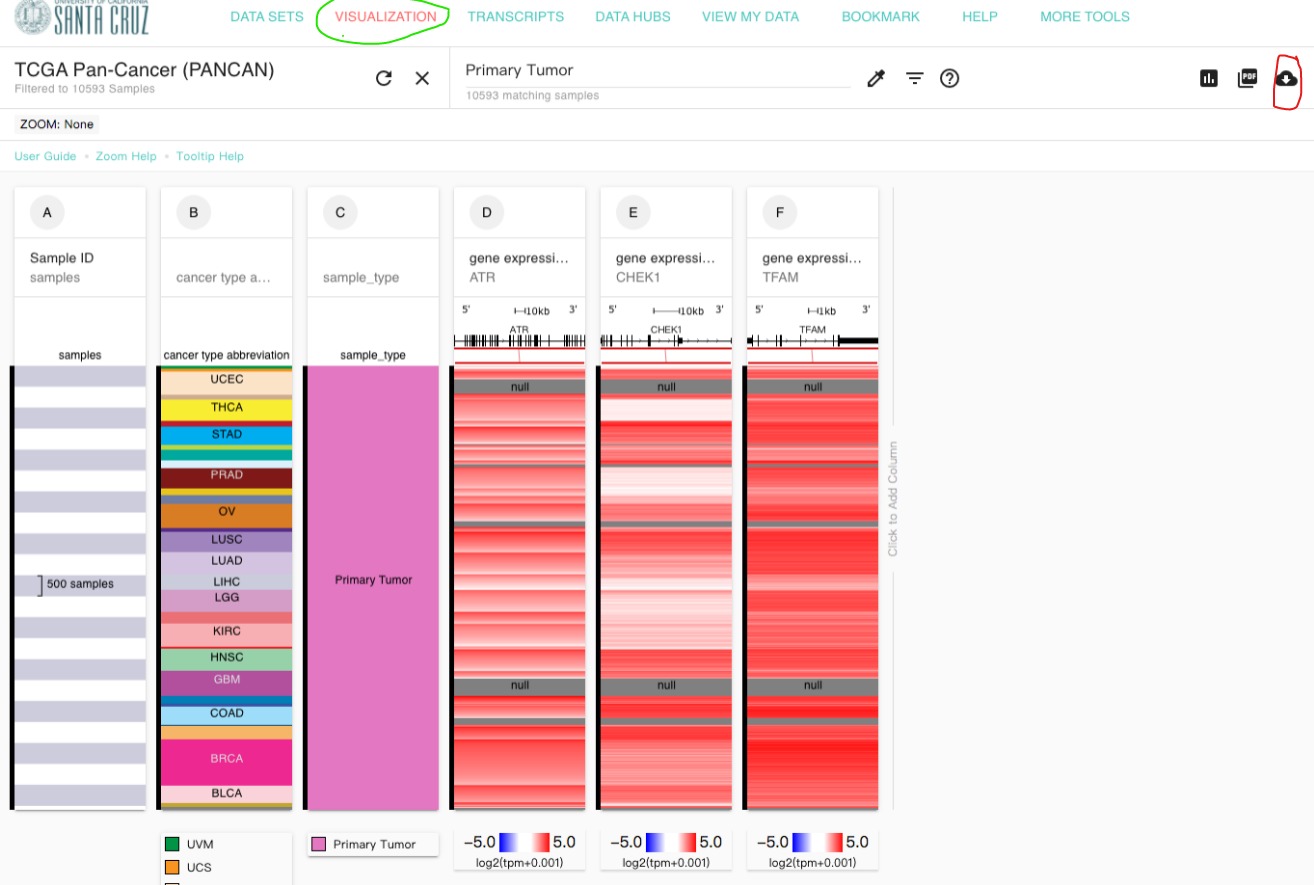1314x885 pixels.
Task: Click the green UVM legend swatch
Action: click(172, 845)
